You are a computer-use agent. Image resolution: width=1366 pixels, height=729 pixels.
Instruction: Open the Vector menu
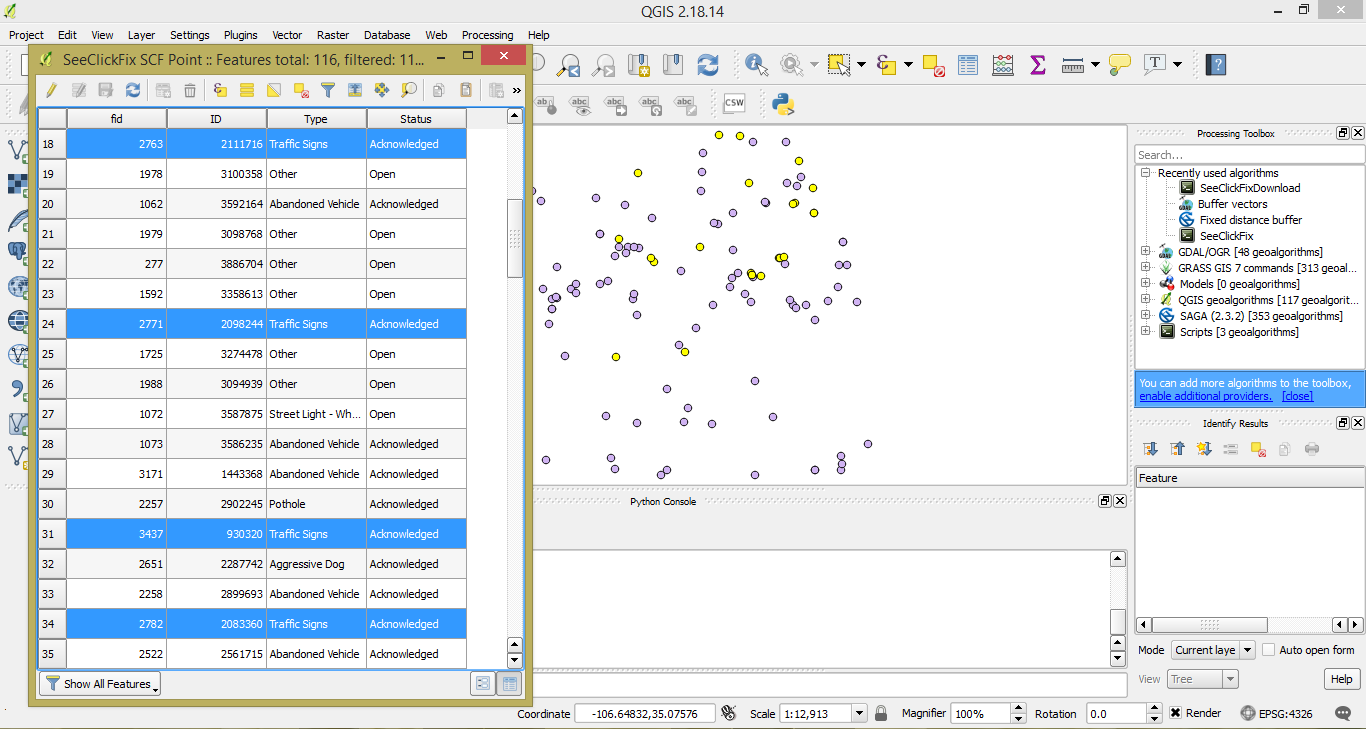287,35
